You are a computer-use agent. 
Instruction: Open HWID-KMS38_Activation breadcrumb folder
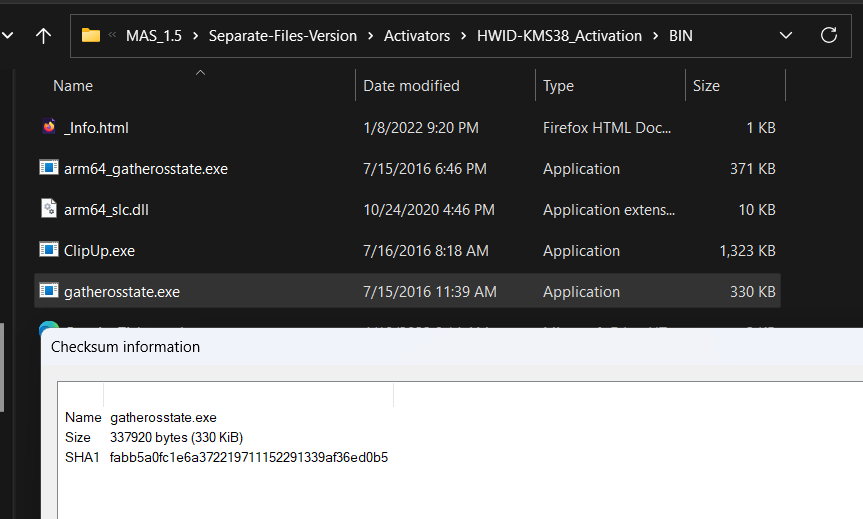[560, 35]
